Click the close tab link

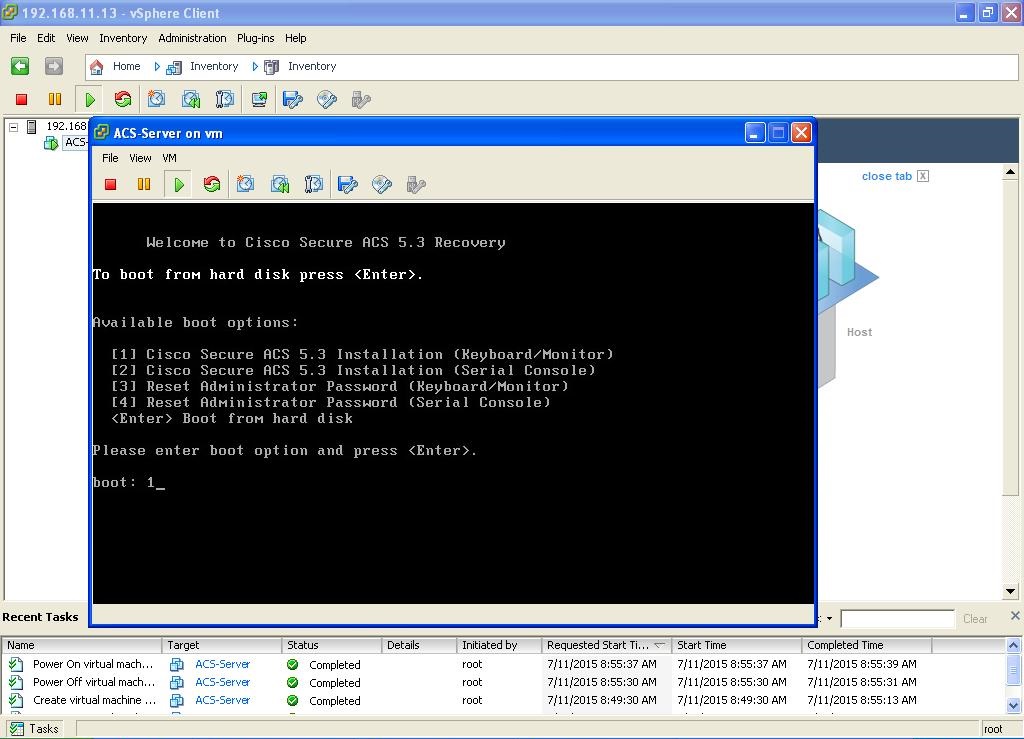[887, 176]
